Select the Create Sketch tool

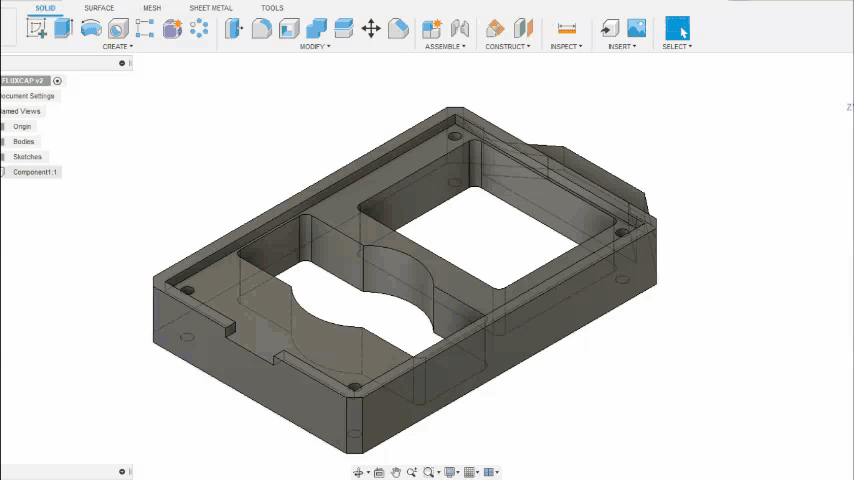37,28
